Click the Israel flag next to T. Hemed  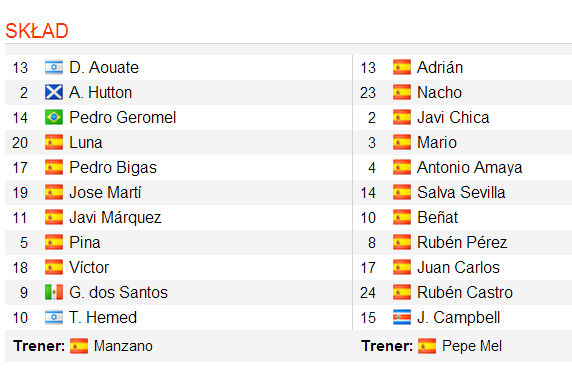click(x=54, y=317)
